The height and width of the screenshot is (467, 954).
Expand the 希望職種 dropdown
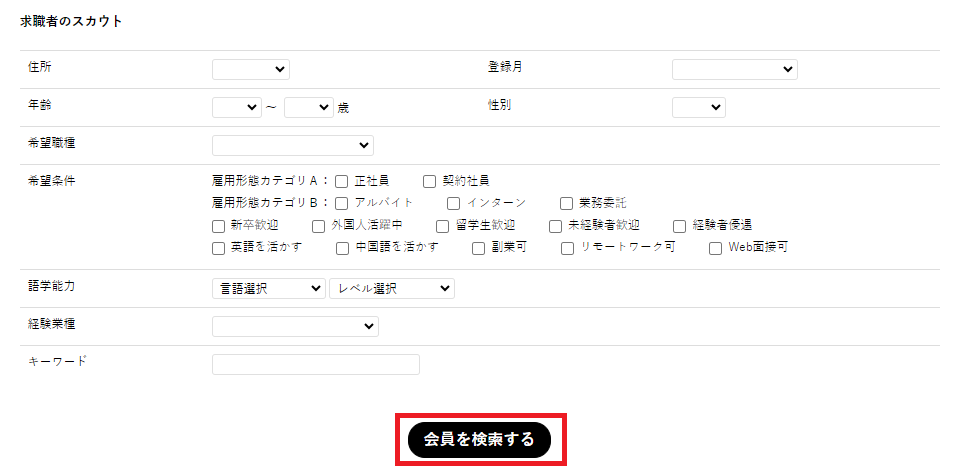coord(292,145)
